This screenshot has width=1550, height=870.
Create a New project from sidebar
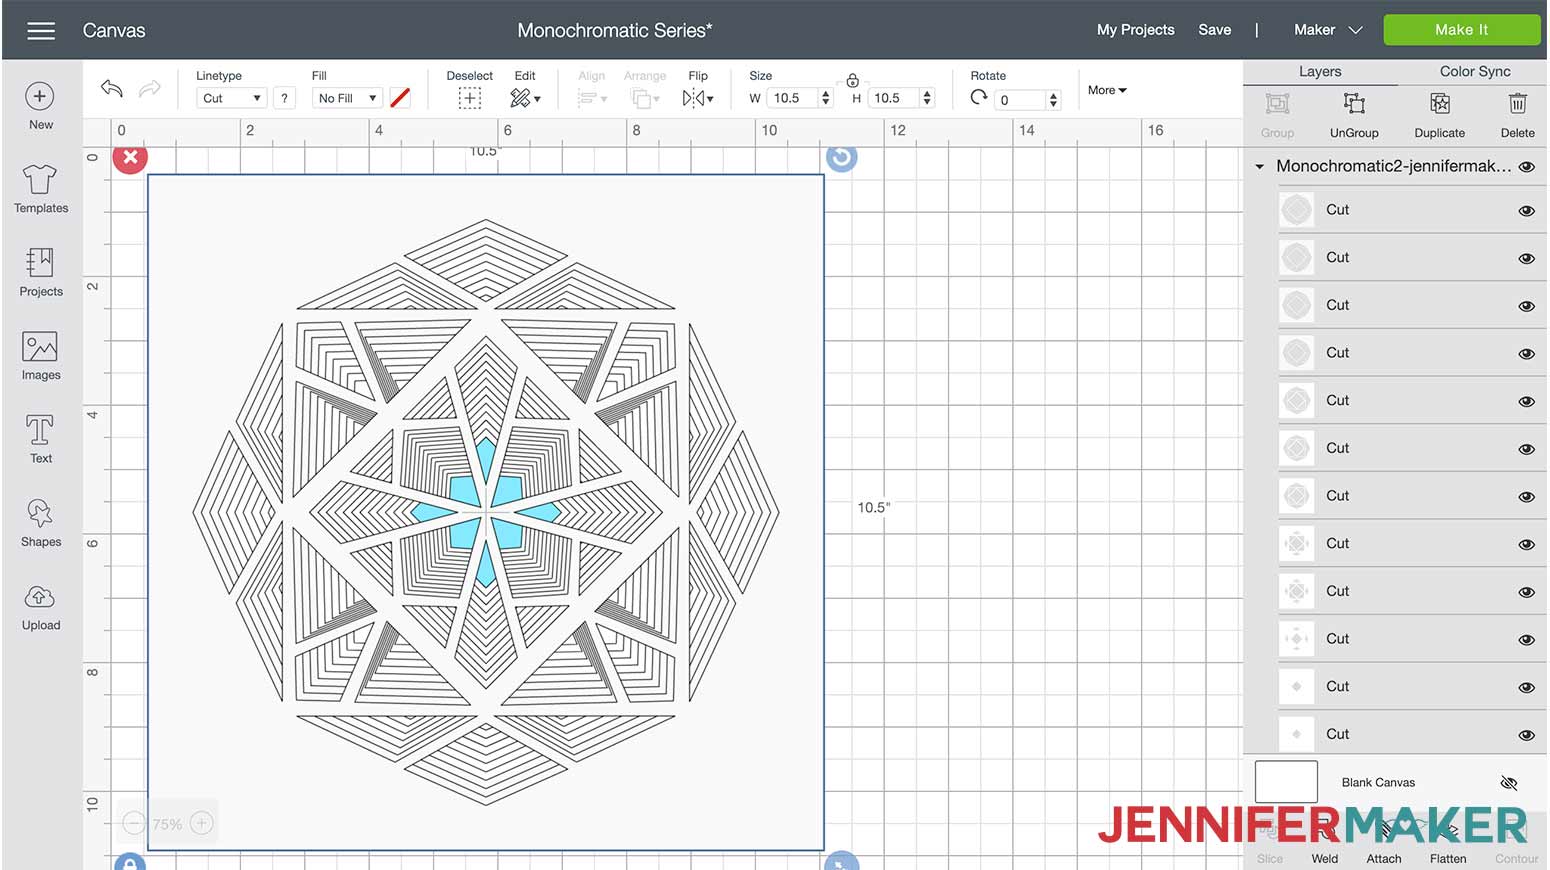tap(40, 106)
